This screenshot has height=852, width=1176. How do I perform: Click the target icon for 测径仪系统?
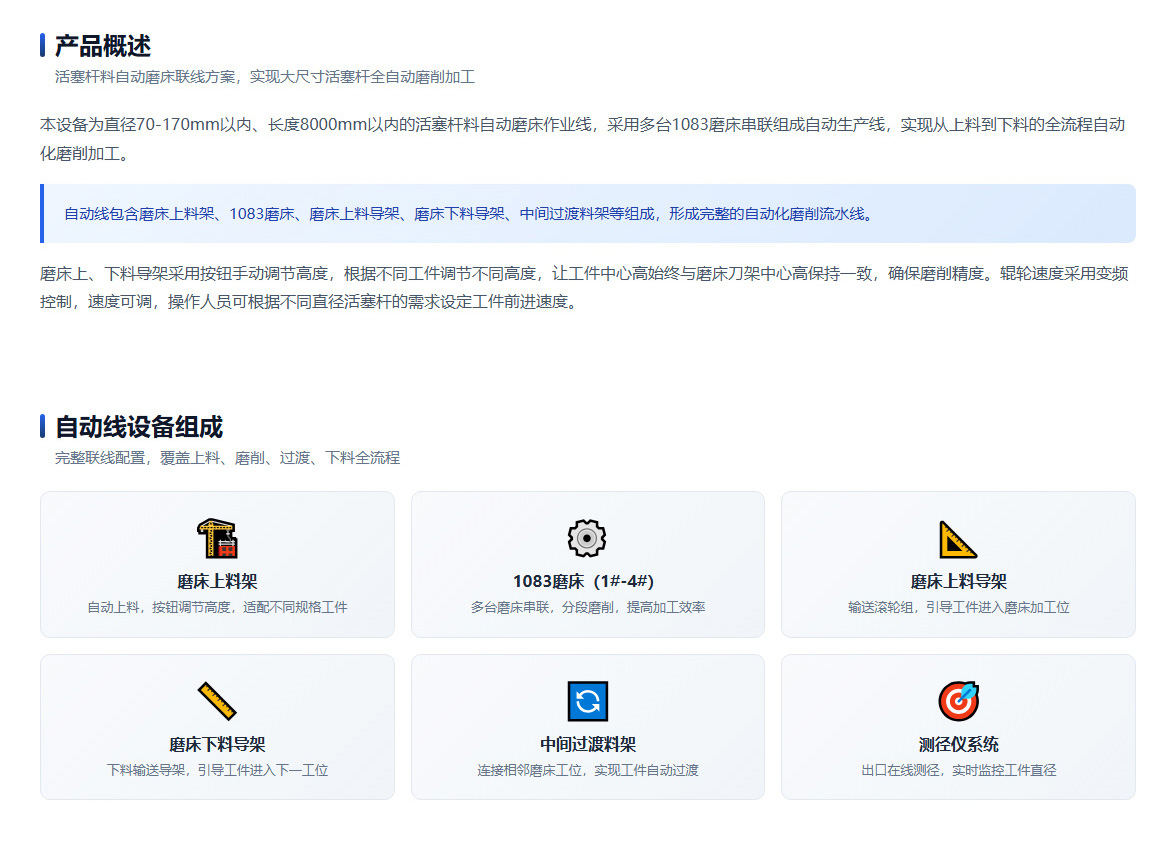958,701
